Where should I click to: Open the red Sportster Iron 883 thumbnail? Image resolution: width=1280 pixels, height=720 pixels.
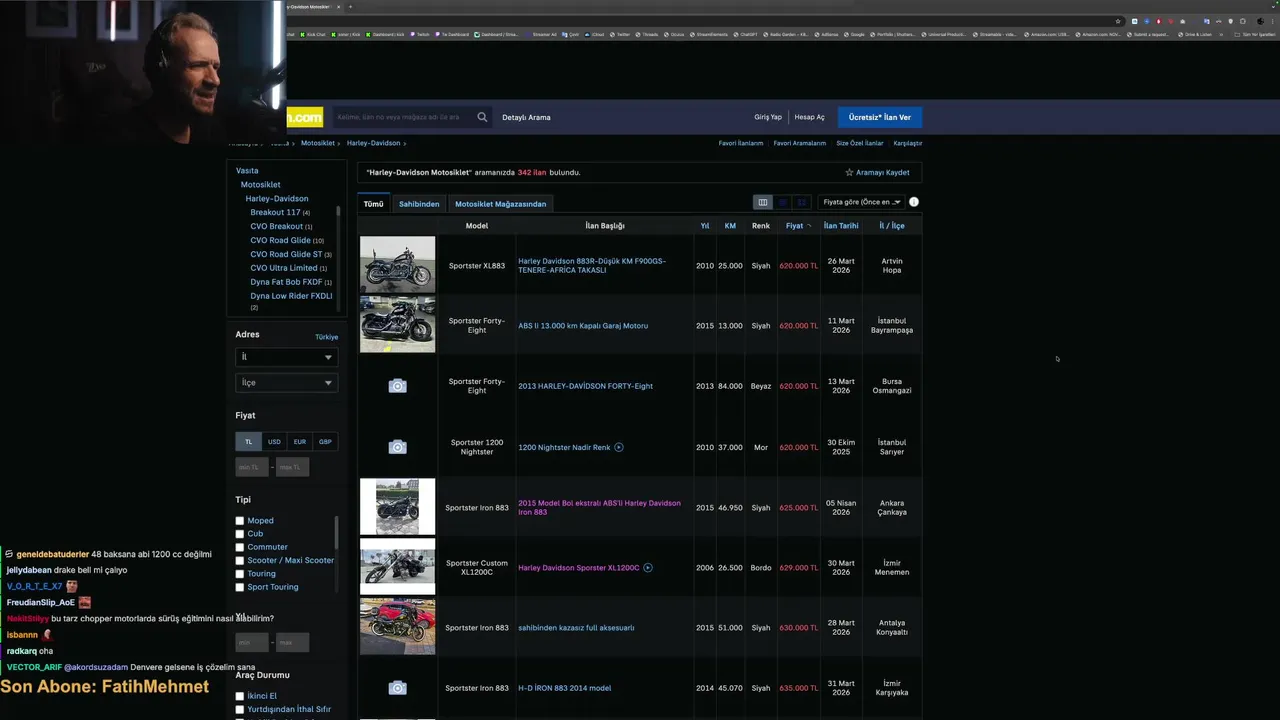click(397, 626)
